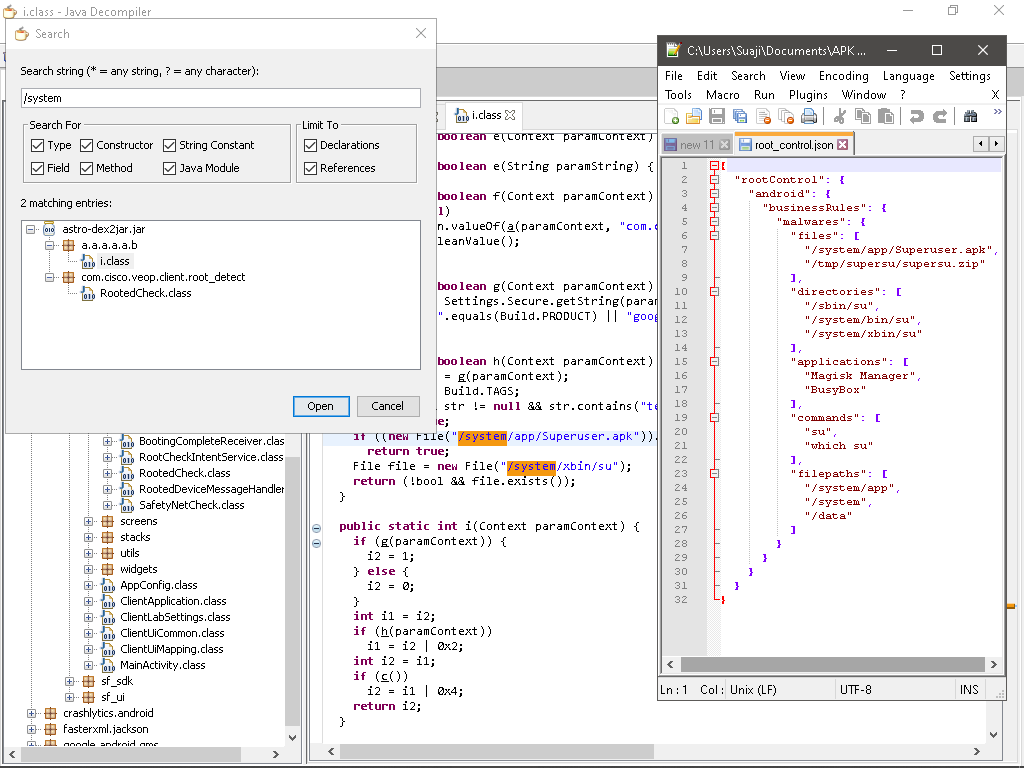Click decompiler code horizontal scrollbar thumb
The height and width of the screenshot is (768, 1024).
[496, 751]
